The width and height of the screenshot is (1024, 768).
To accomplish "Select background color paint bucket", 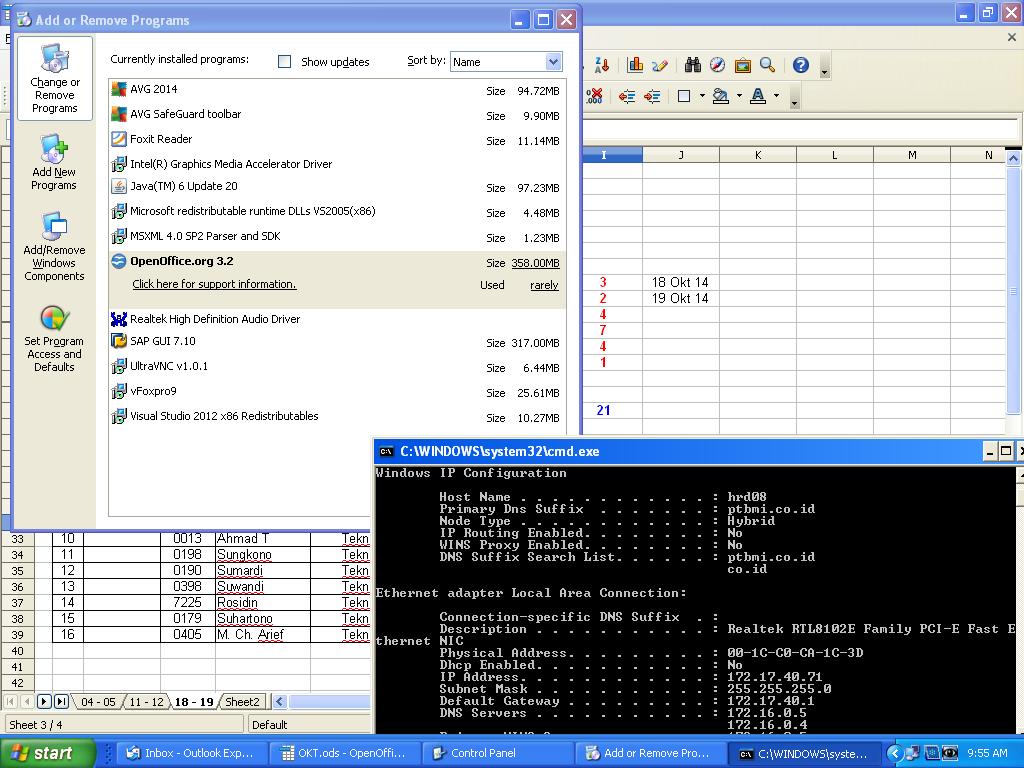I will point(720,96).
